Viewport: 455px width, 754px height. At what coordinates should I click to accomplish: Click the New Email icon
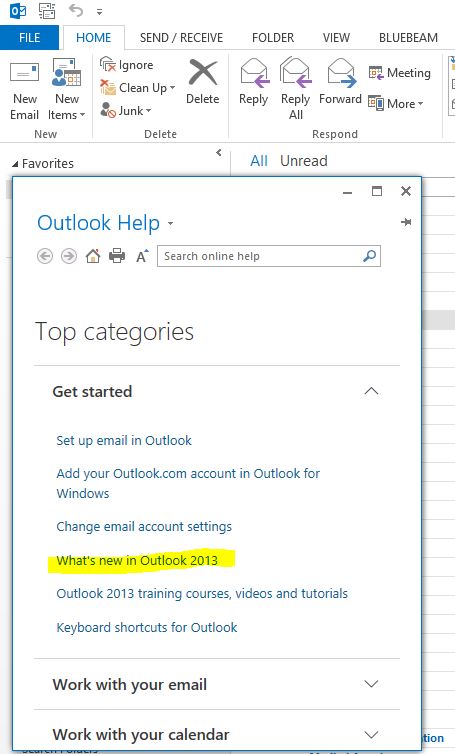(x=25, y=73)
